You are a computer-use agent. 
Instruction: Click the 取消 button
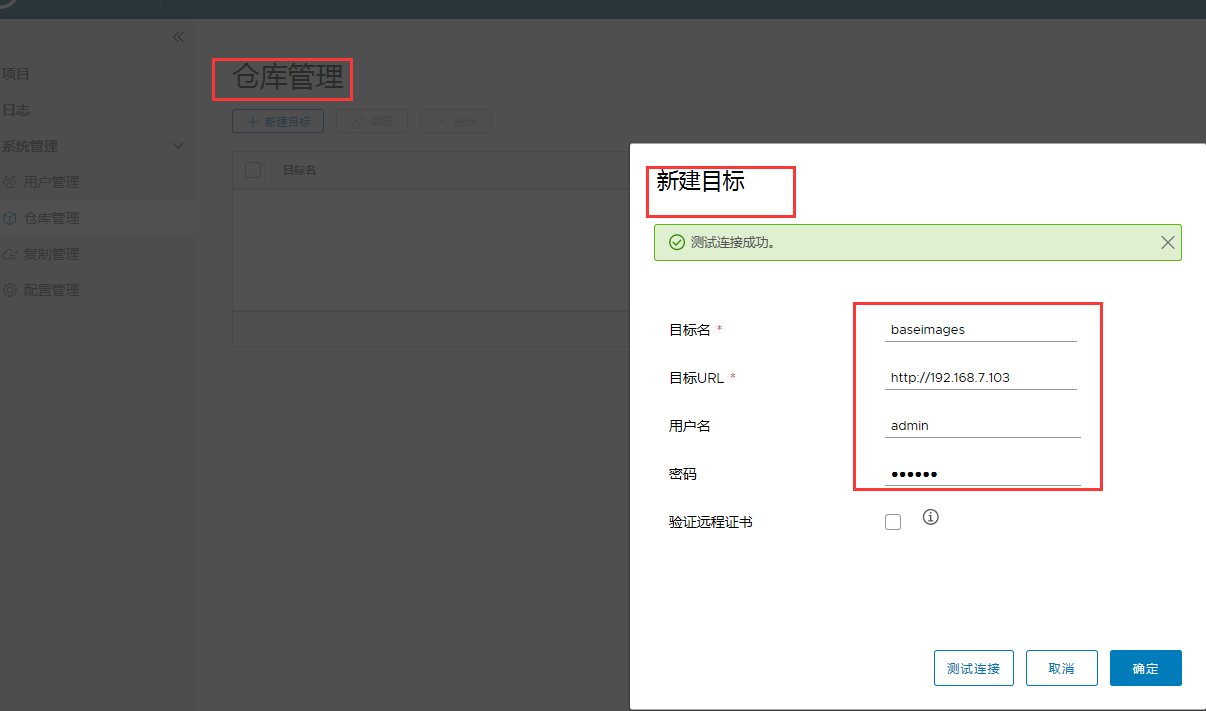[x=1062, y=668]
